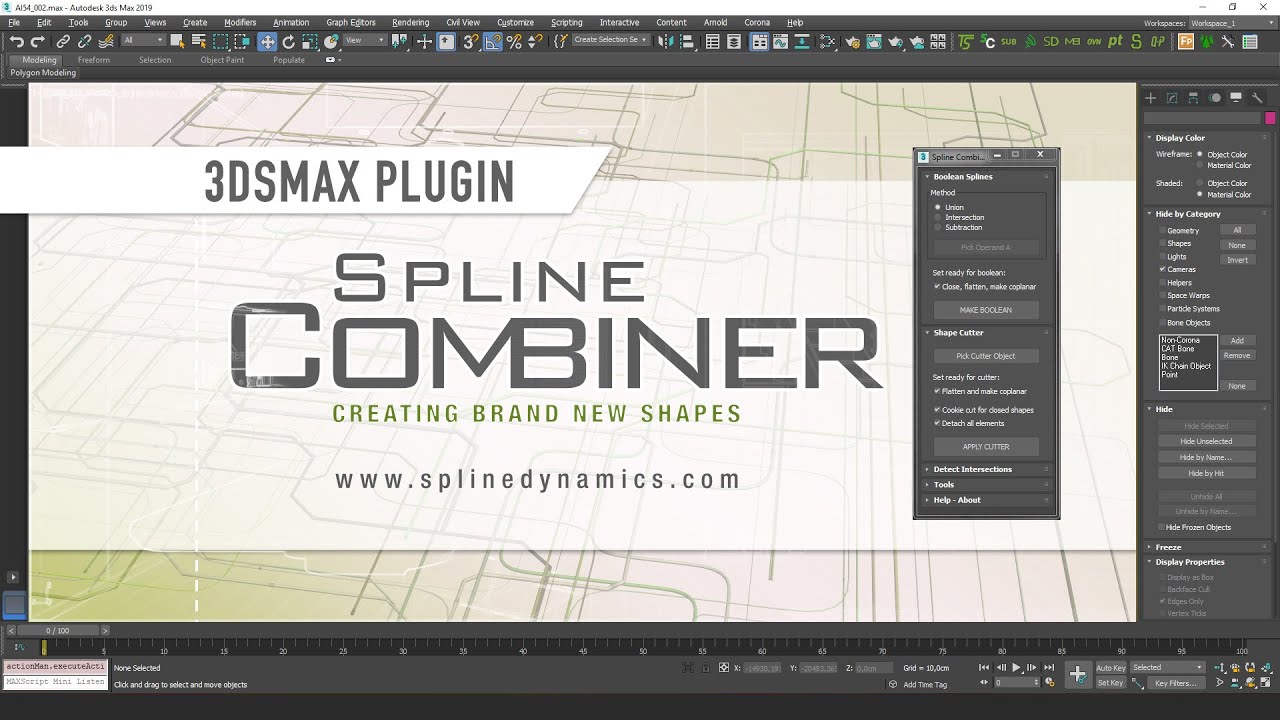The image size is (1280, 720).
Task: Click the Hide Unselected button
Action: pyautogui.click(x=1206, y=441)
